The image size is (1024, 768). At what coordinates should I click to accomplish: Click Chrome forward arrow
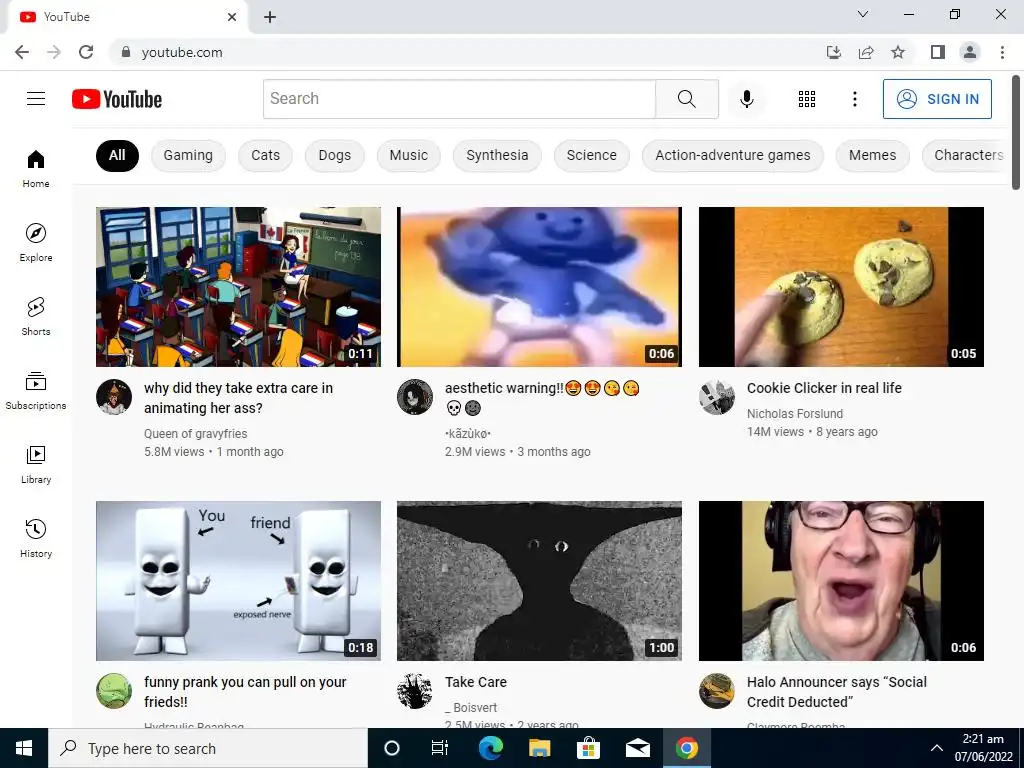[x=54, y=52]
